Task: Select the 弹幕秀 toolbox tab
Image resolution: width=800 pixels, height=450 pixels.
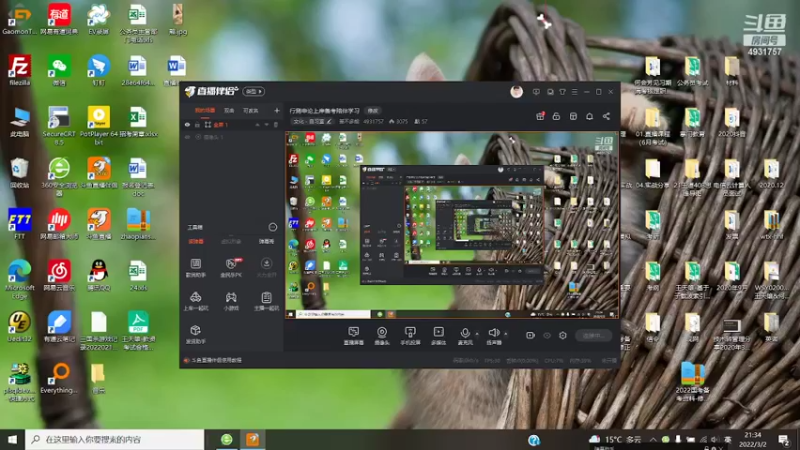Action: tap(266, 241)
